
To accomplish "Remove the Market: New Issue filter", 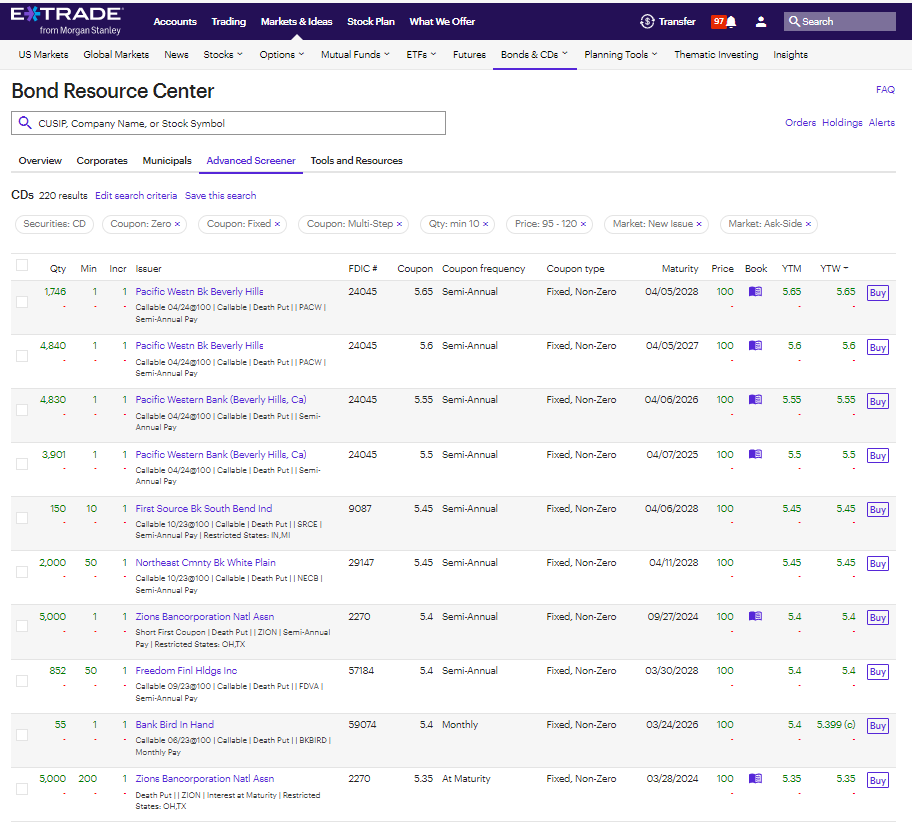I will tap(699, 224).
